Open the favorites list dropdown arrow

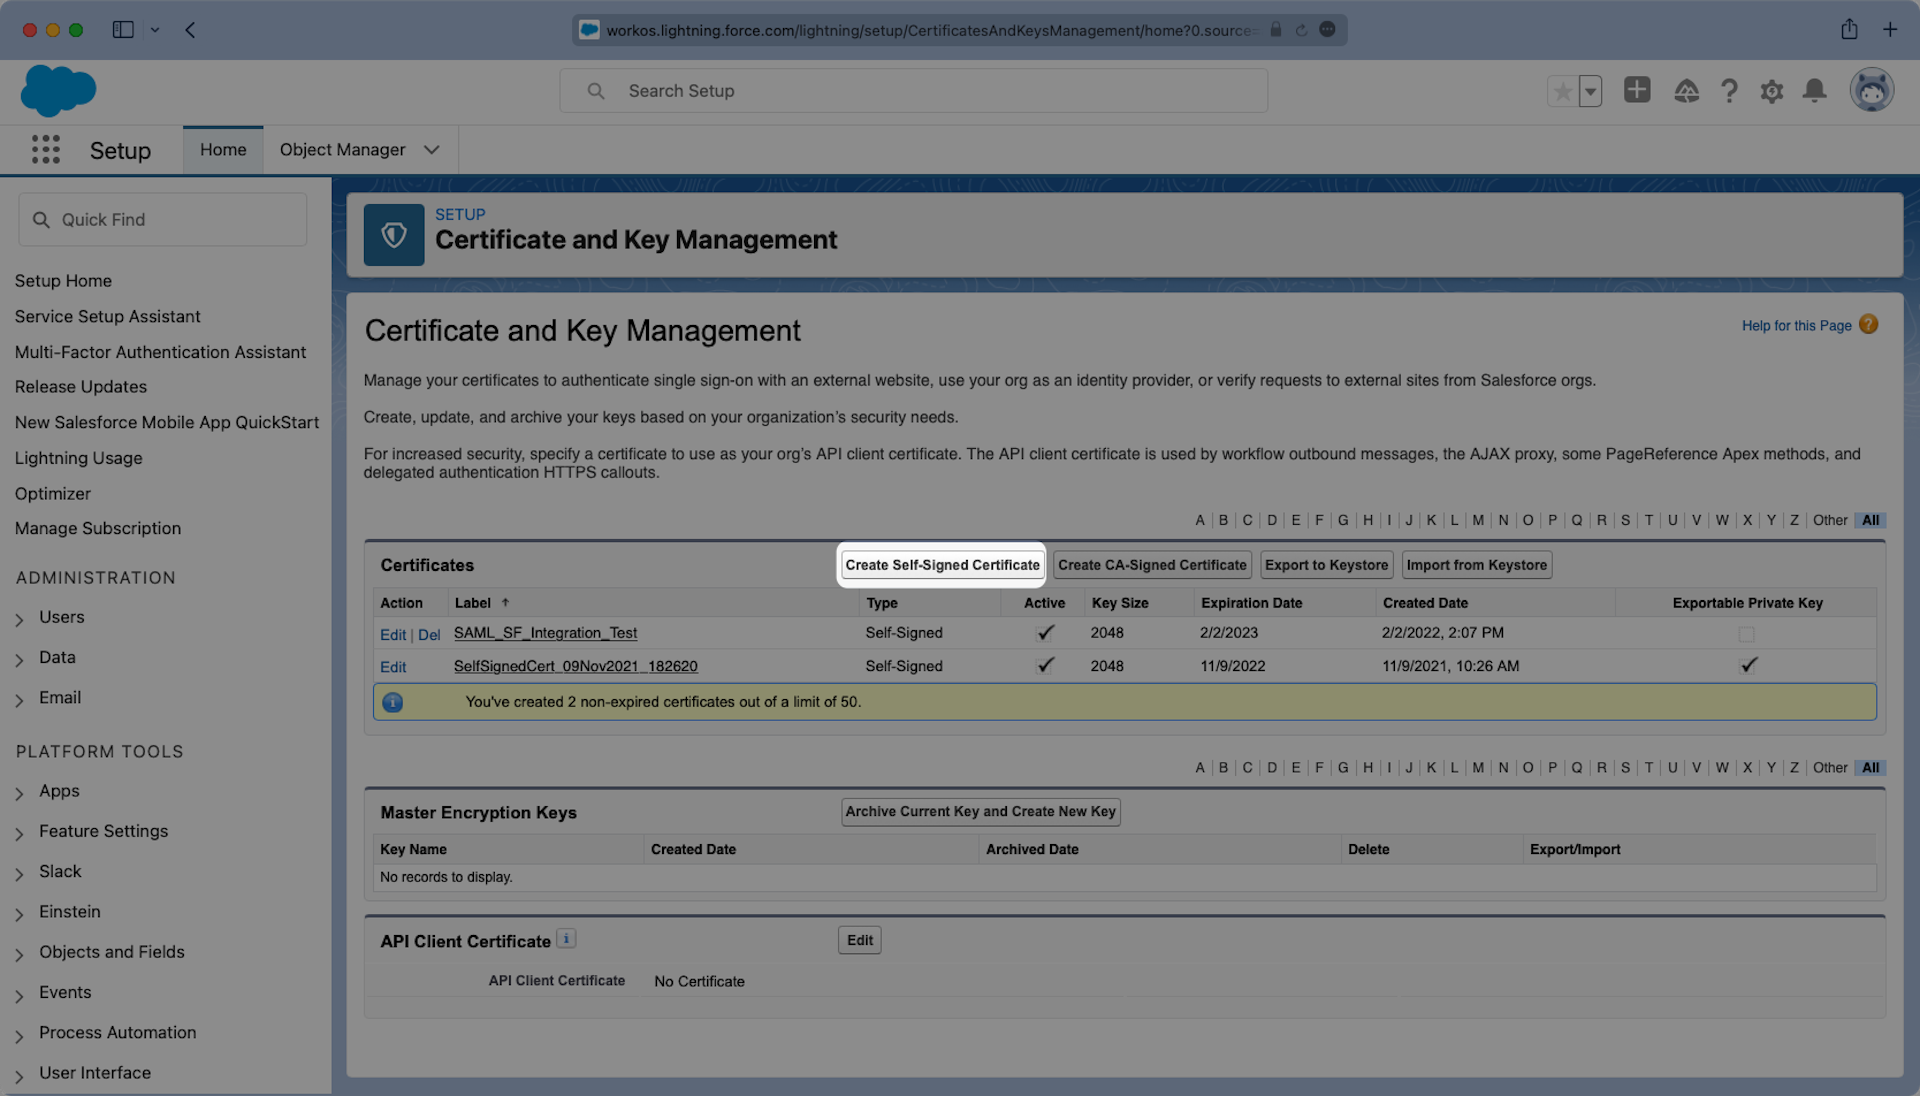(x=1591, y=91)
